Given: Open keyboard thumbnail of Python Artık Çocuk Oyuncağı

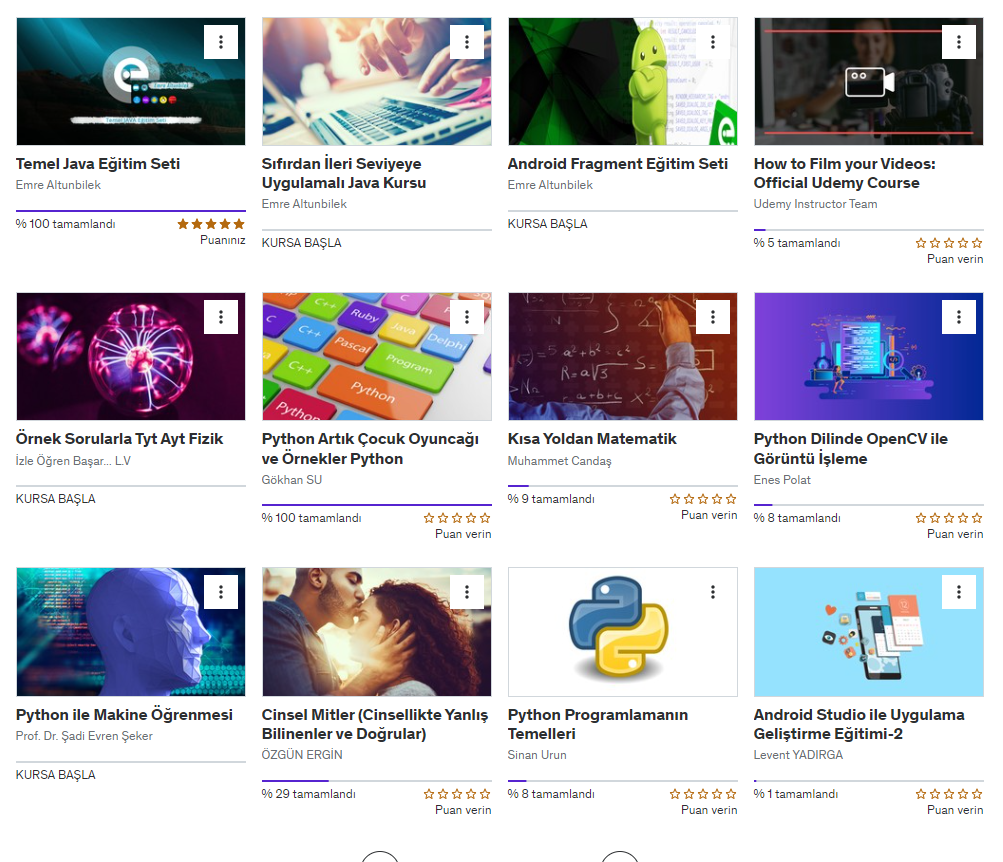Looking at the screenshot, I should click(377, 356).
